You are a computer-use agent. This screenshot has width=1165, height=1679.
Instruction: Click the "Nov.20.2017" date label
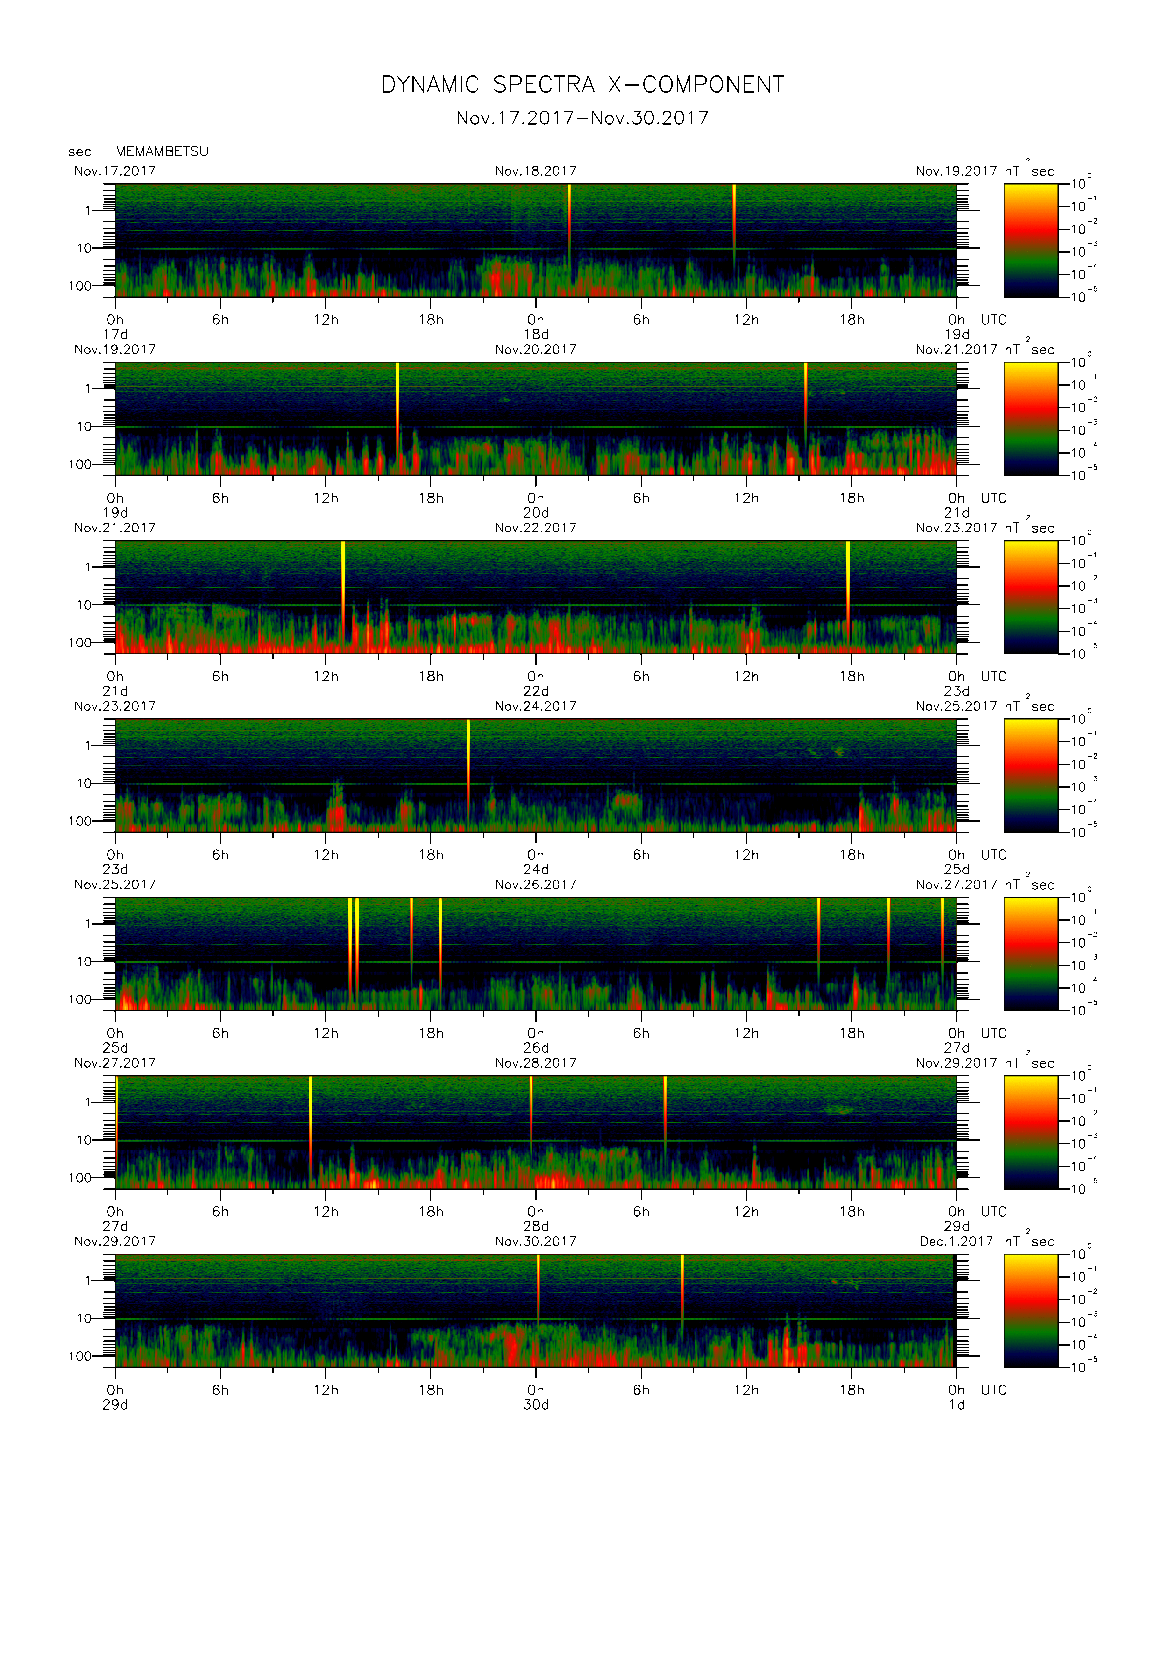tap(535, 349)
